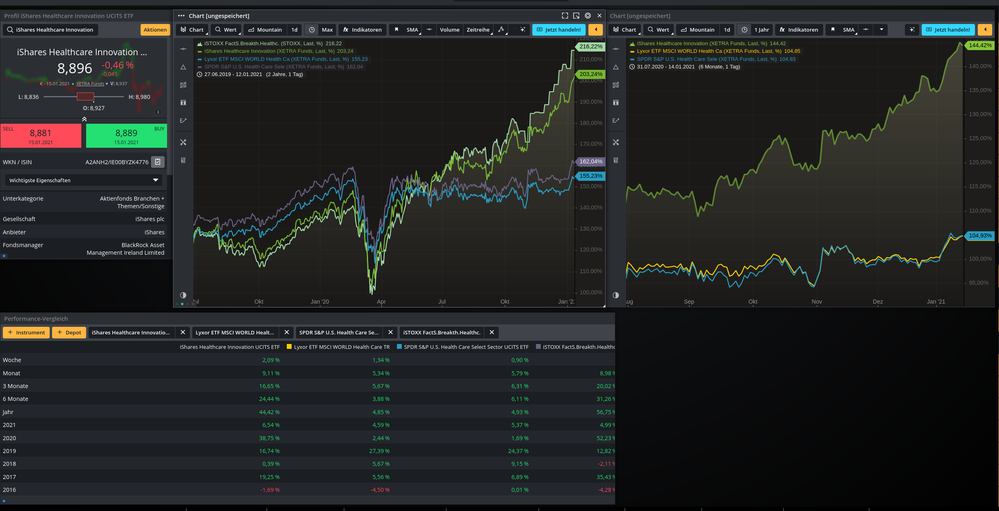Select iSTOXX FactS.Breakth.Healthc. comparison tab
This screenshot has width=999, height=511.
(442, 333)
